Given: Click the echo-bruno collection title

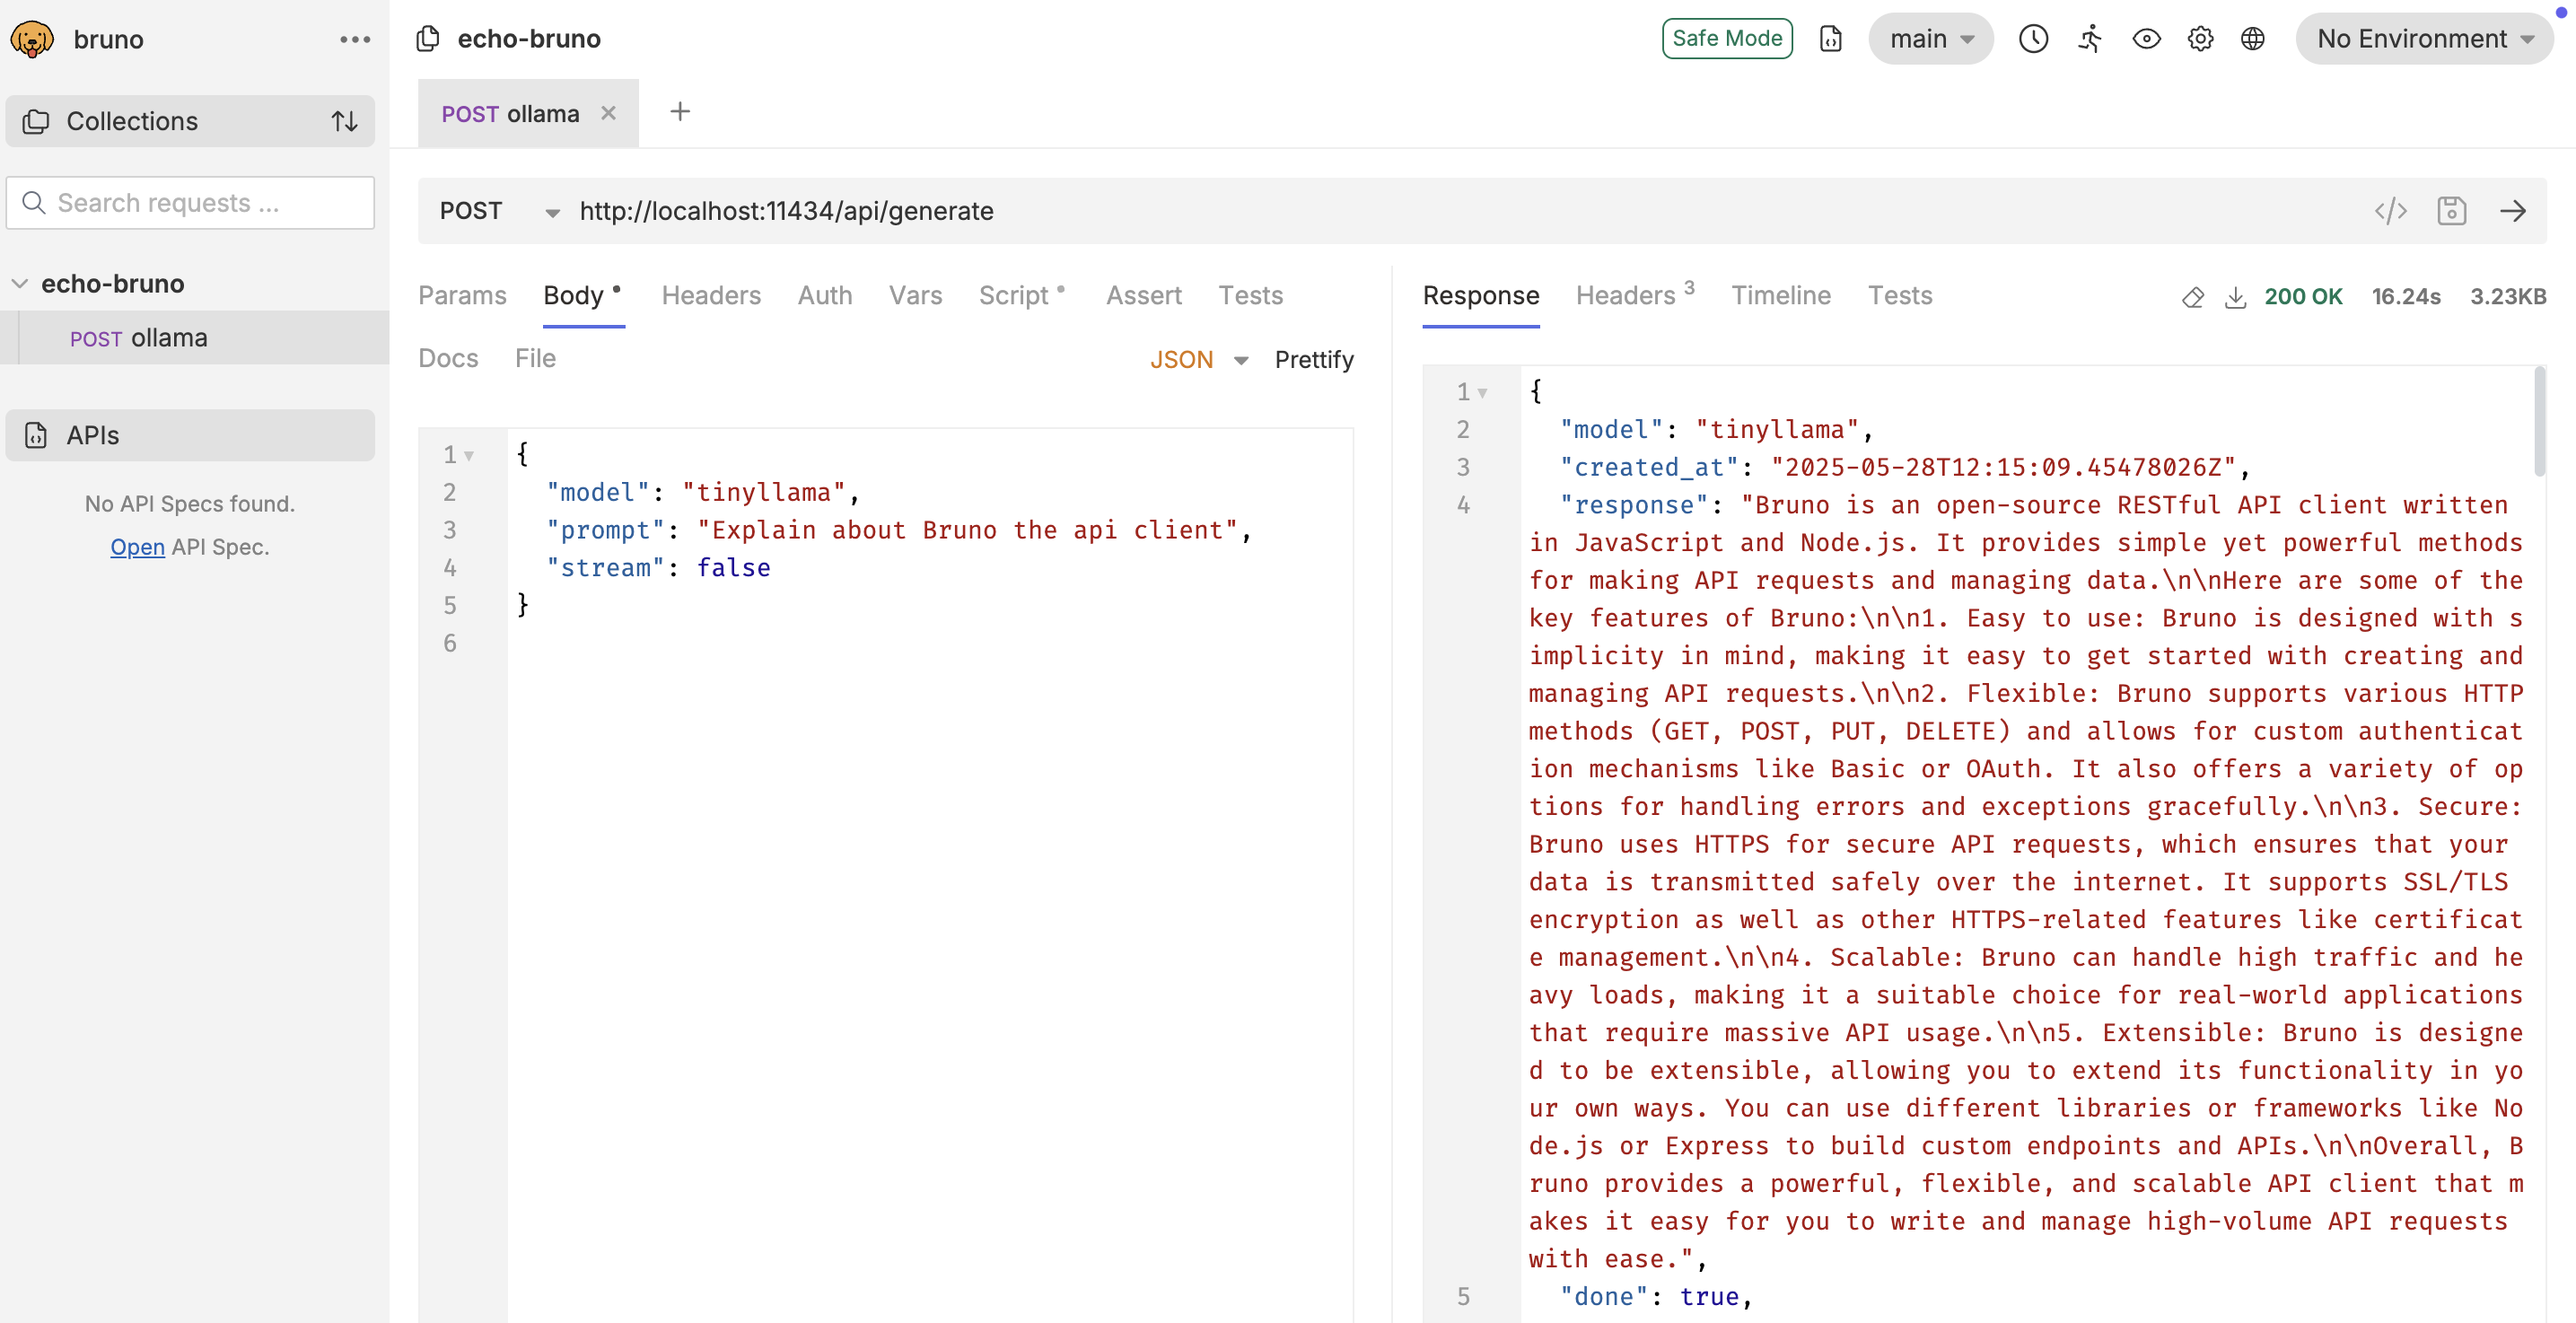Looking at the screenshot, I should pyautogui.click(x=529, y=38).
